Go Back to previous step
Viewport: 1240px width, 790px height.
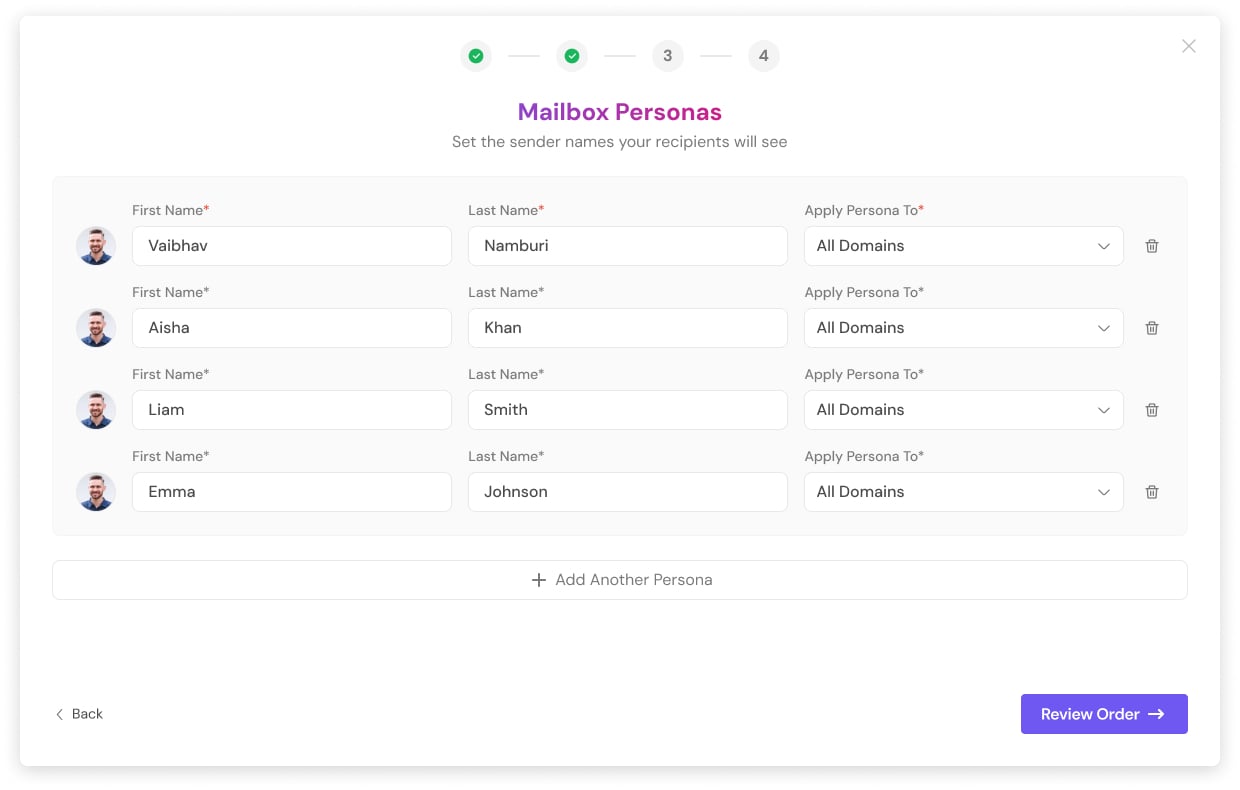[79, 714]
